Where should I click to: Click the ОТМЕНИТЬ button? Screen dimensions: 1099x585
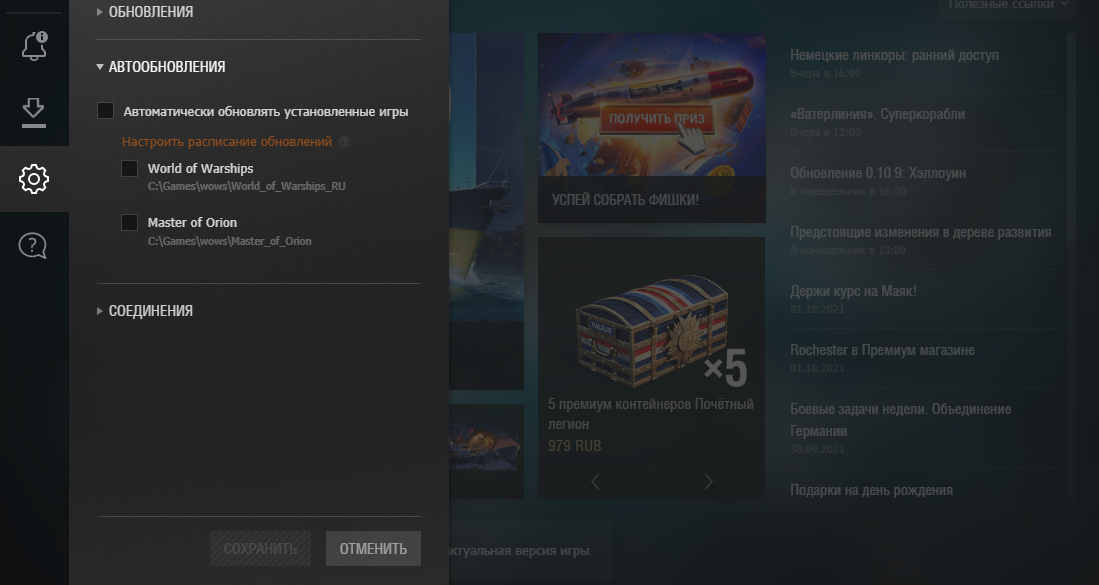(x=373, y=549)
